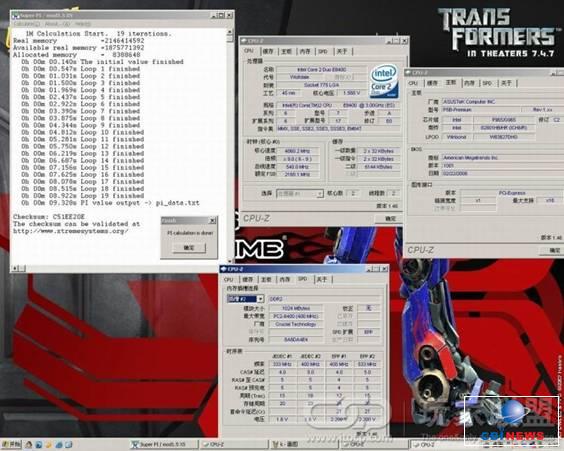The image size is (564, 451).
Task: Close the Finish dialog with its X button
Action: coord(212,220)
